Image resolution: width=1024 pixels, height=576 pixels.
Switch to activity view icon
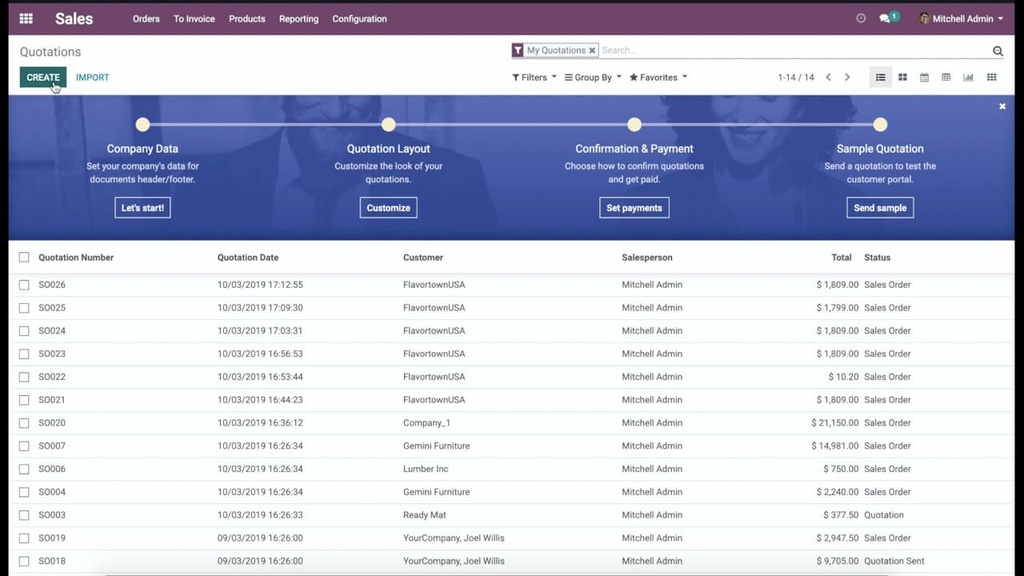[x=991, y=77]
